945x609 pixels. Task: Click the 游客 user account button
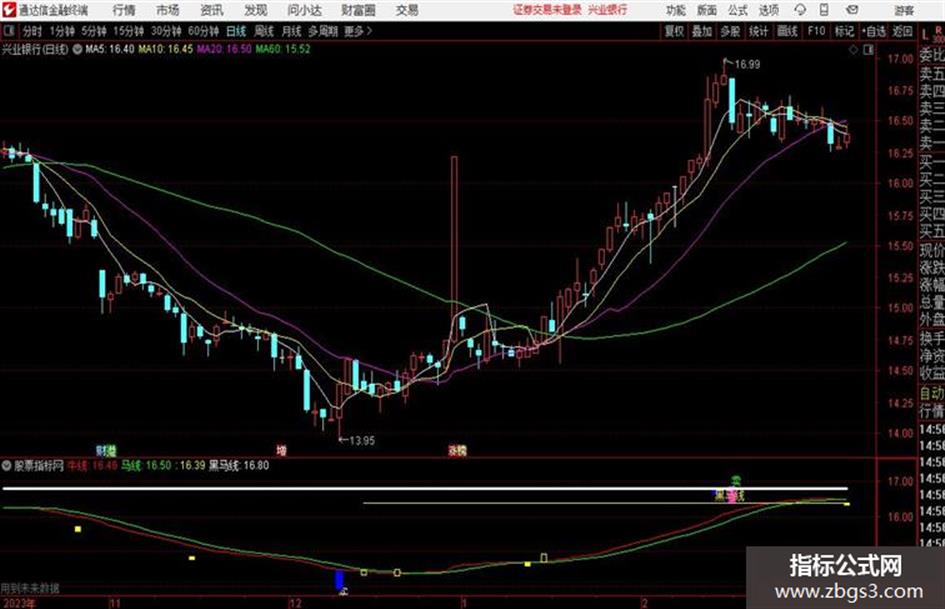point(903,10)
